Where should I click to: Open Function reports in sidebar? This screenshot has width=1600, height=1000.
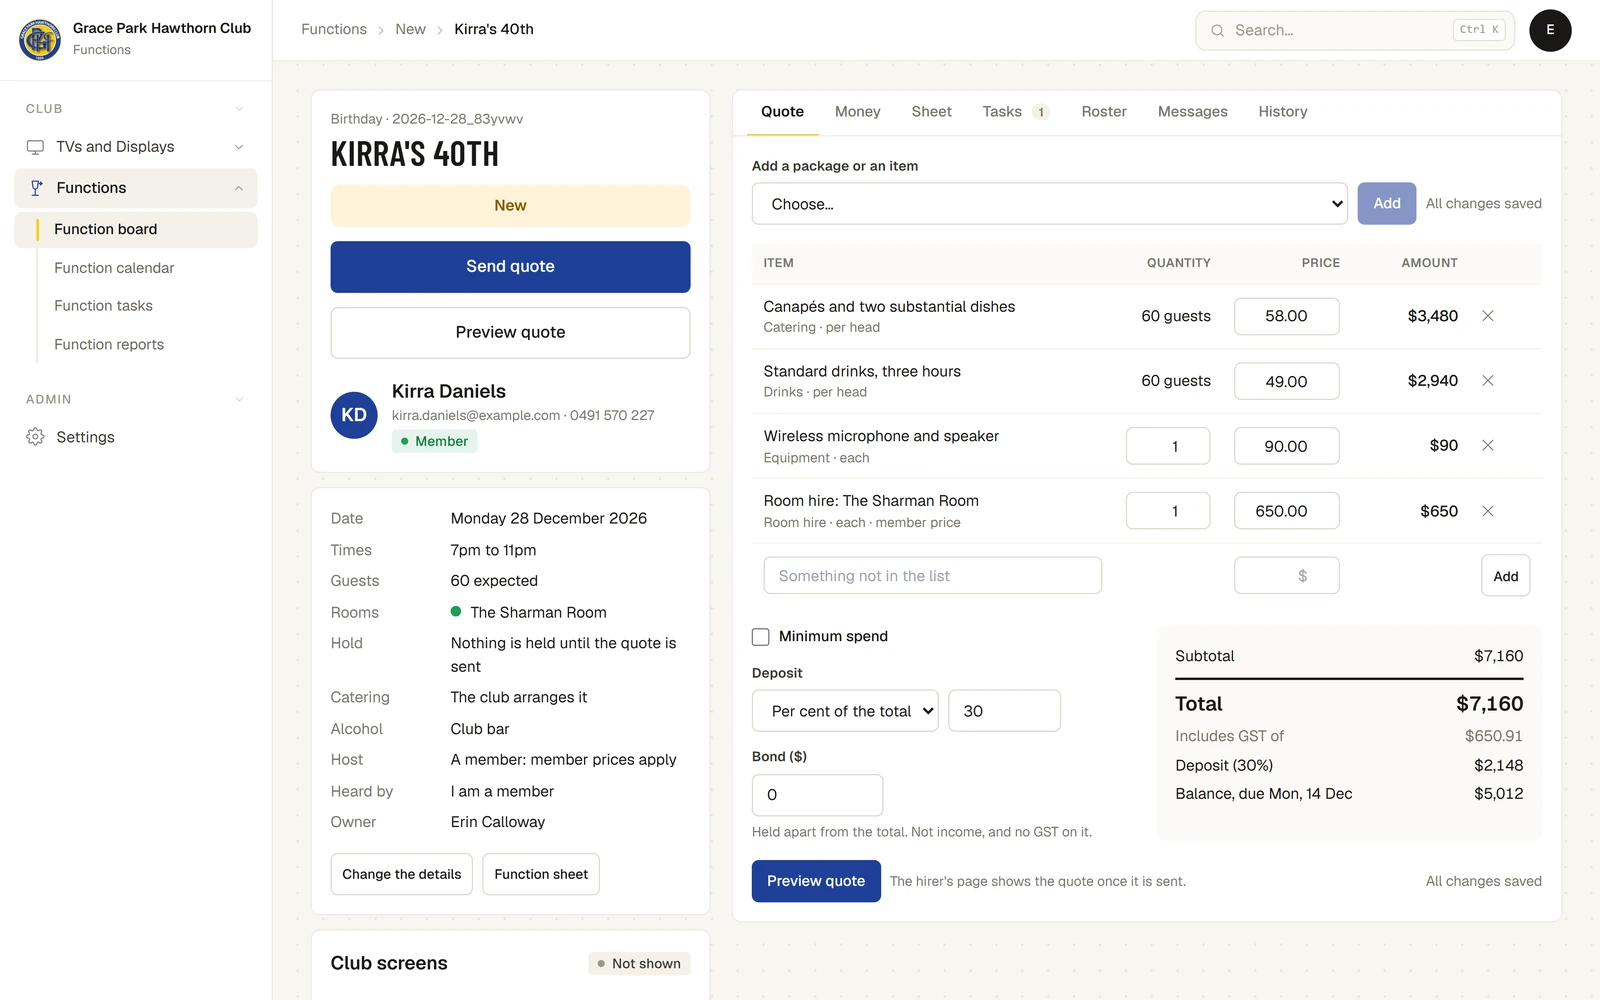tap(109, 345)
